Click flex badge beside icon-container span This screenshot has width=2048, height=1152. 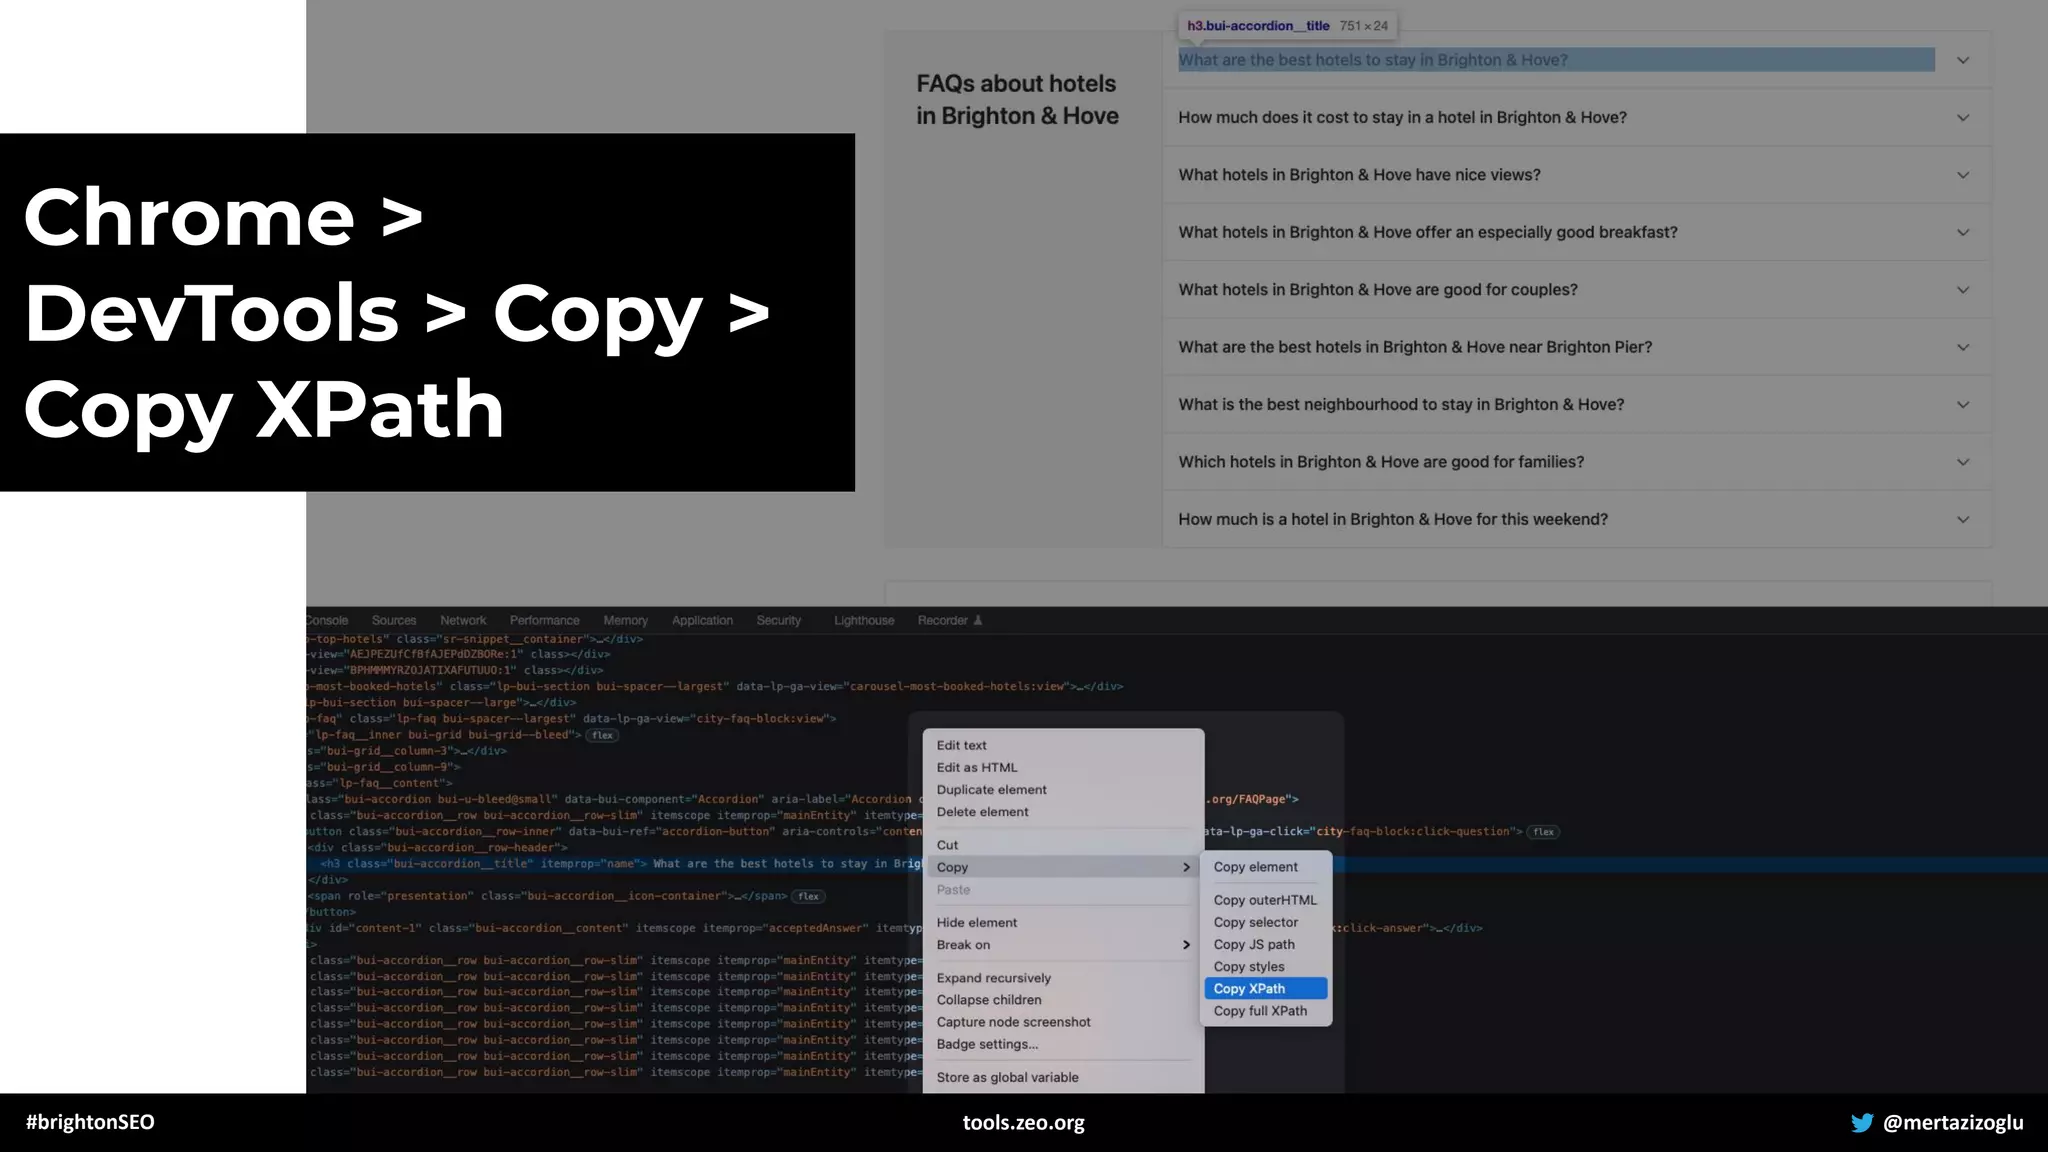pos(809,896)
